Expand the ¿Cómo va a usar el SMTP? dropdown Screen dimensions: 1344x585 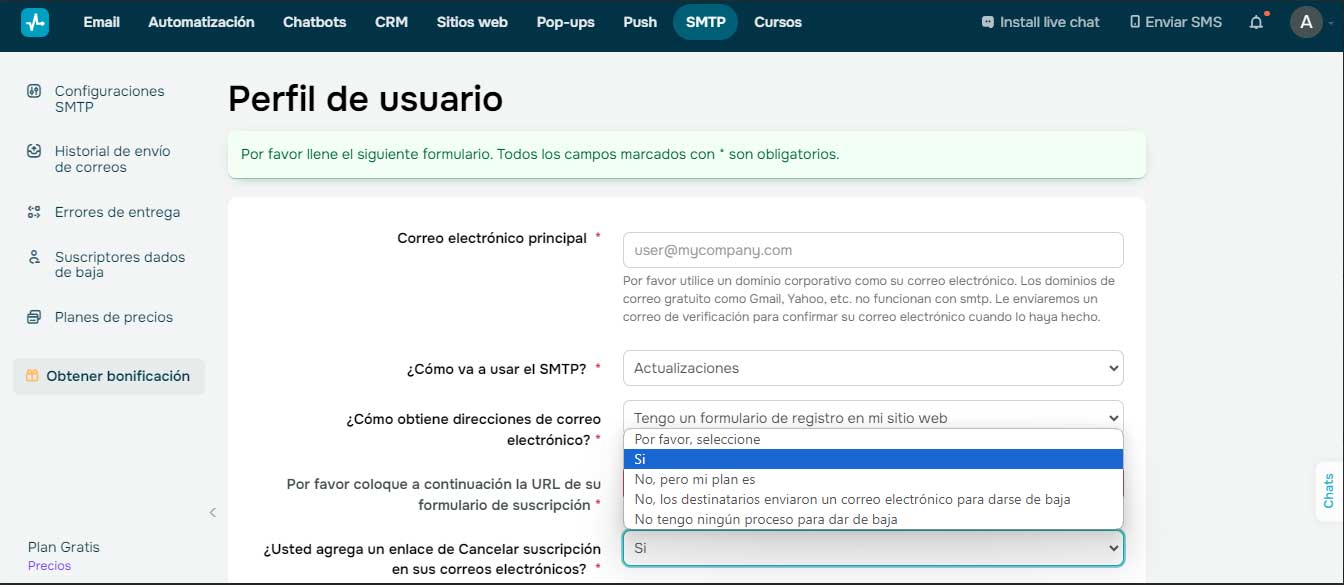[872, 368]
